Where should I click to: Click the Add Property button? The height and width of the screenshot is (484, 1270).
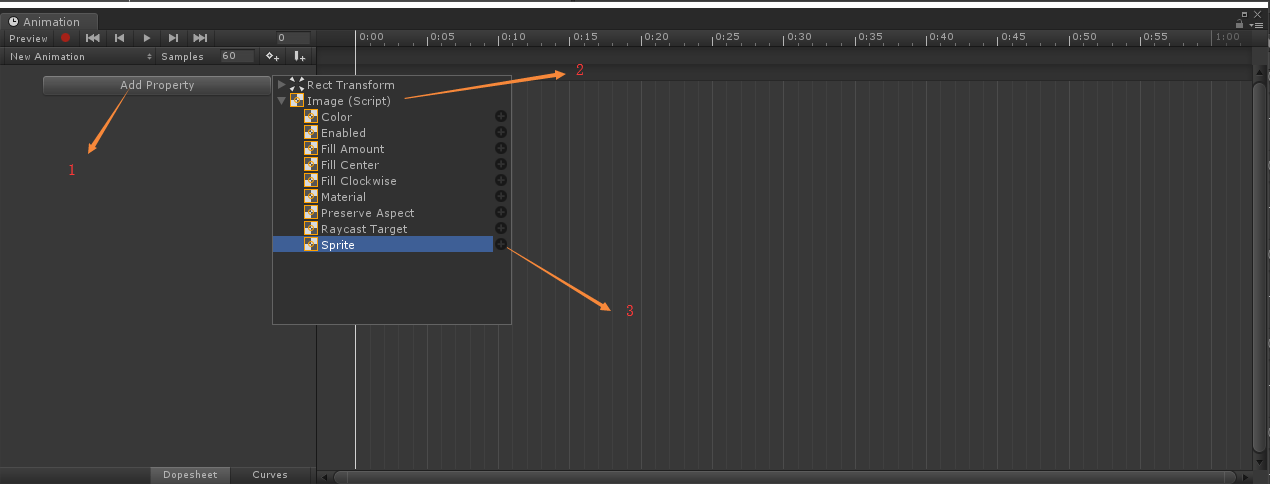[x=157, y=86]
